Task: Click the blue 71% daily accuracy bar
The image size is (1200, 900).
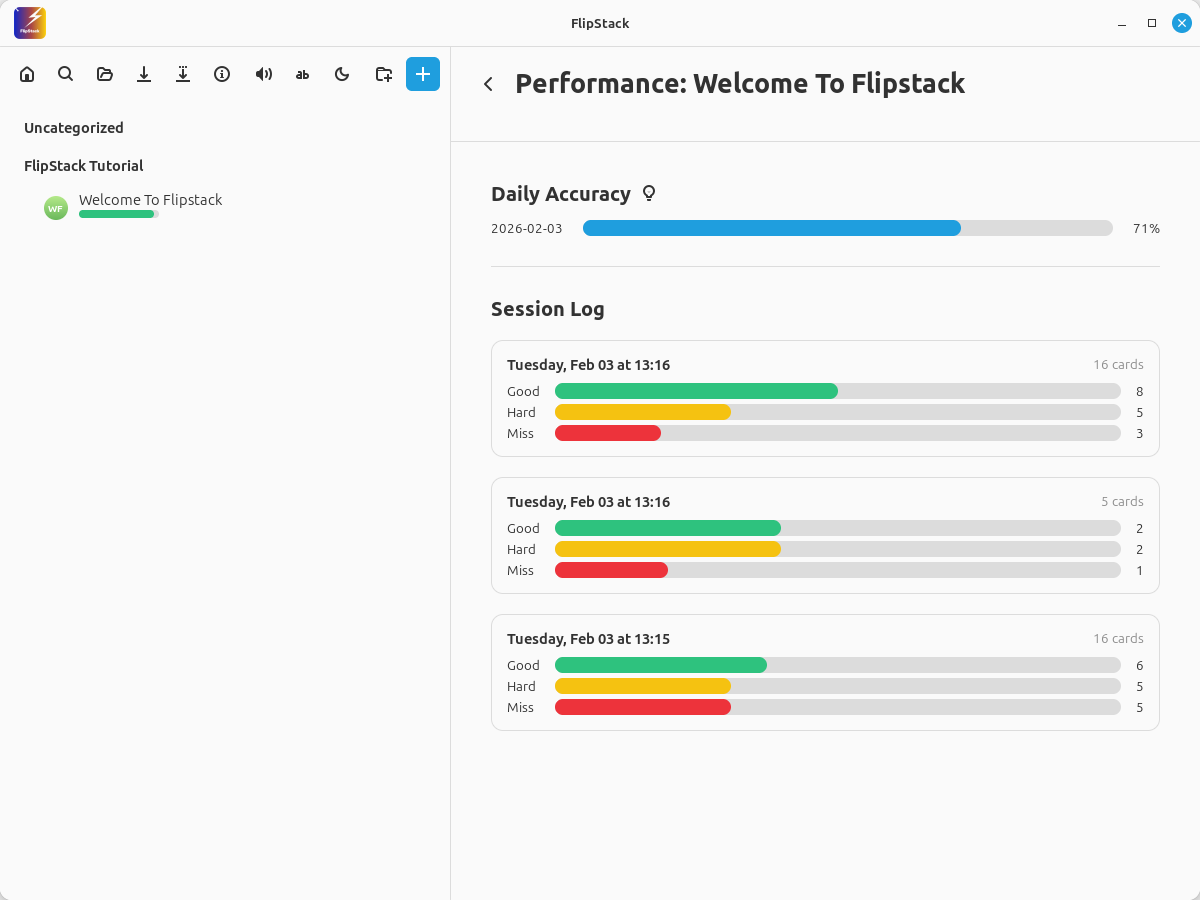Action: 772,228
